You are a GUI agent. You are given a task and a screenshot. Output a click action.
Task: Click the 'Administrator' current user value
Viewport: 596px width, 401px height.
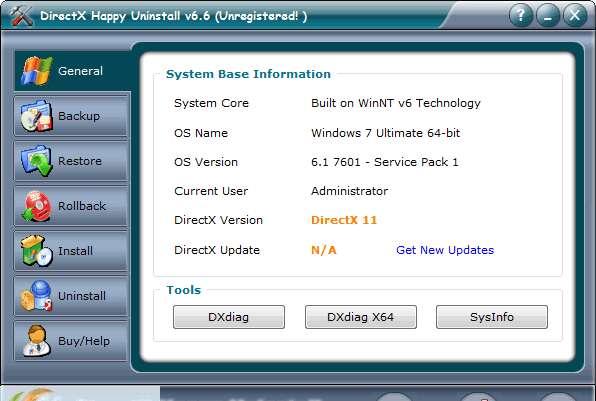coord(350,191)
